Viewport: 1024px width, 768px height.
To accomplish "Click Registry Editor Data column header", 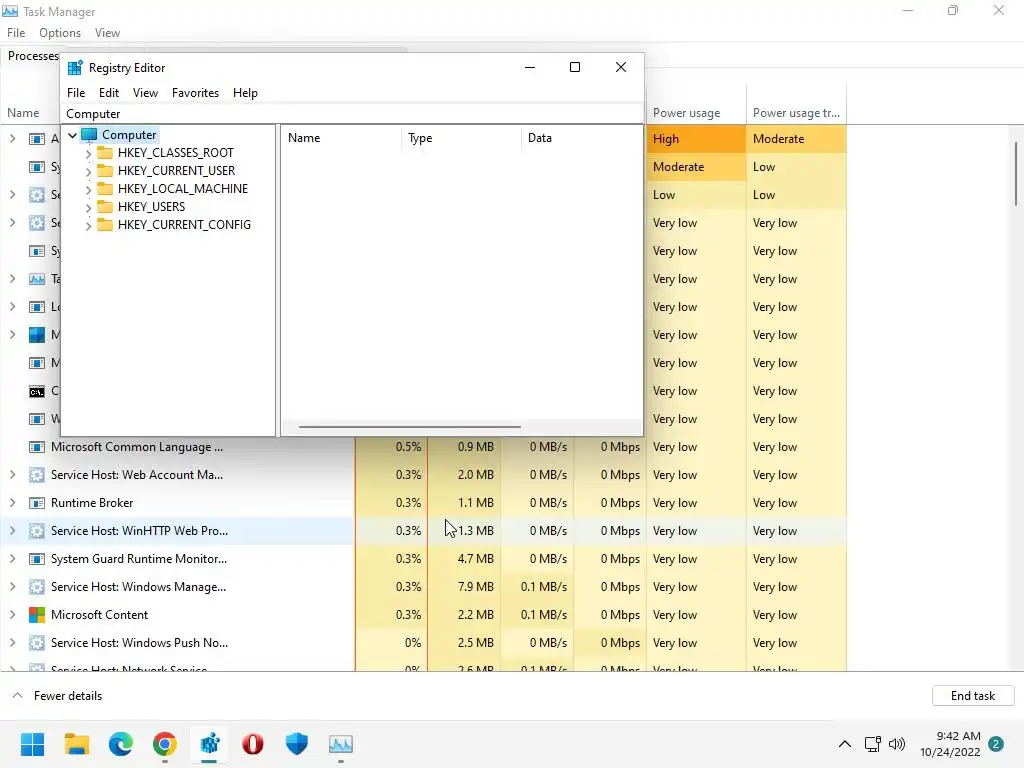I will (x=581, y=138).
